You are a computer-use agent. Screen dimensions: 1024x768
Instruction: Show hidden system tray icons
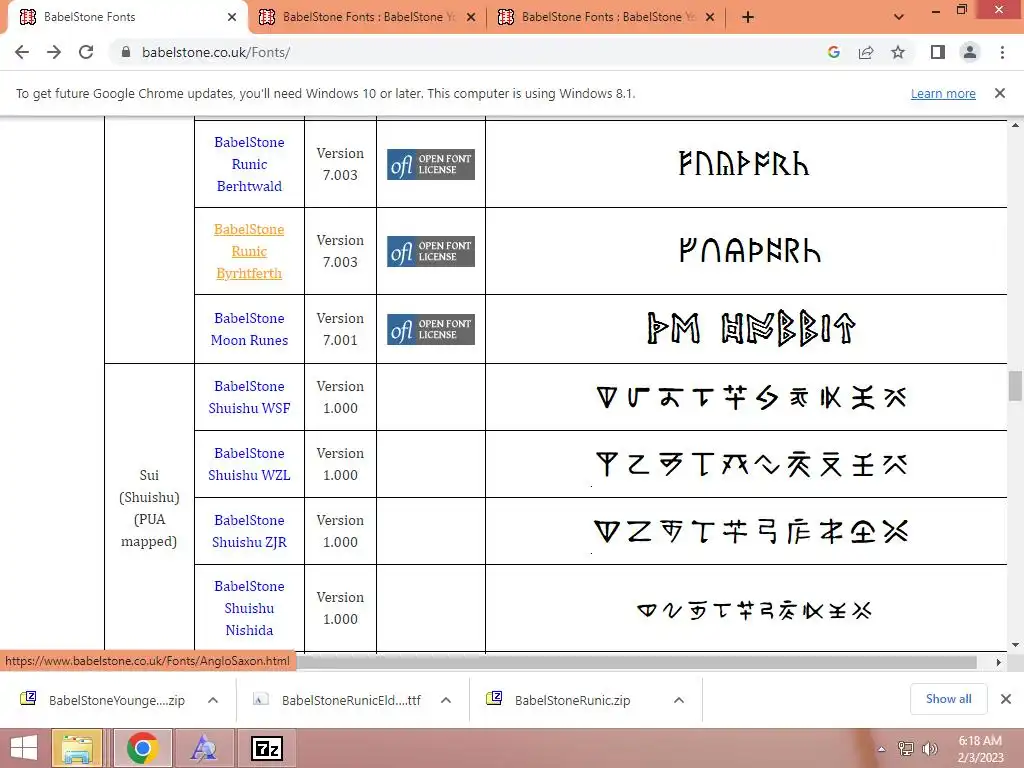(x=882, y=749)
